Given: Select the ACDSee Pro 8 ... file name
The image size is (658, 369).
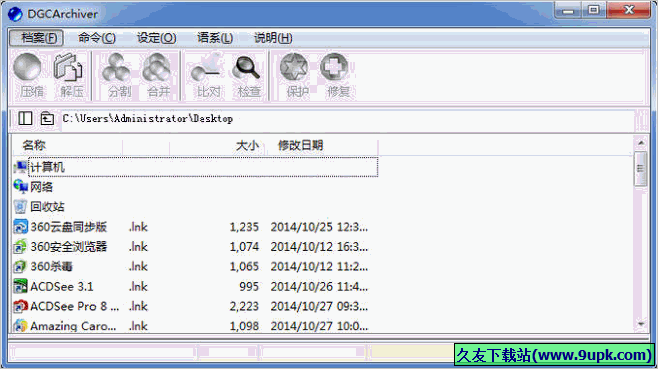Looking at the screenshot, I should coord(75,306).
